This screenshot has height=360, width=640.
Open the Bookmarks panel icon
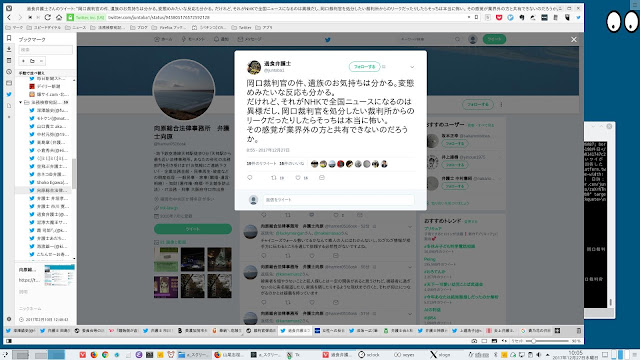coord(9,38)
